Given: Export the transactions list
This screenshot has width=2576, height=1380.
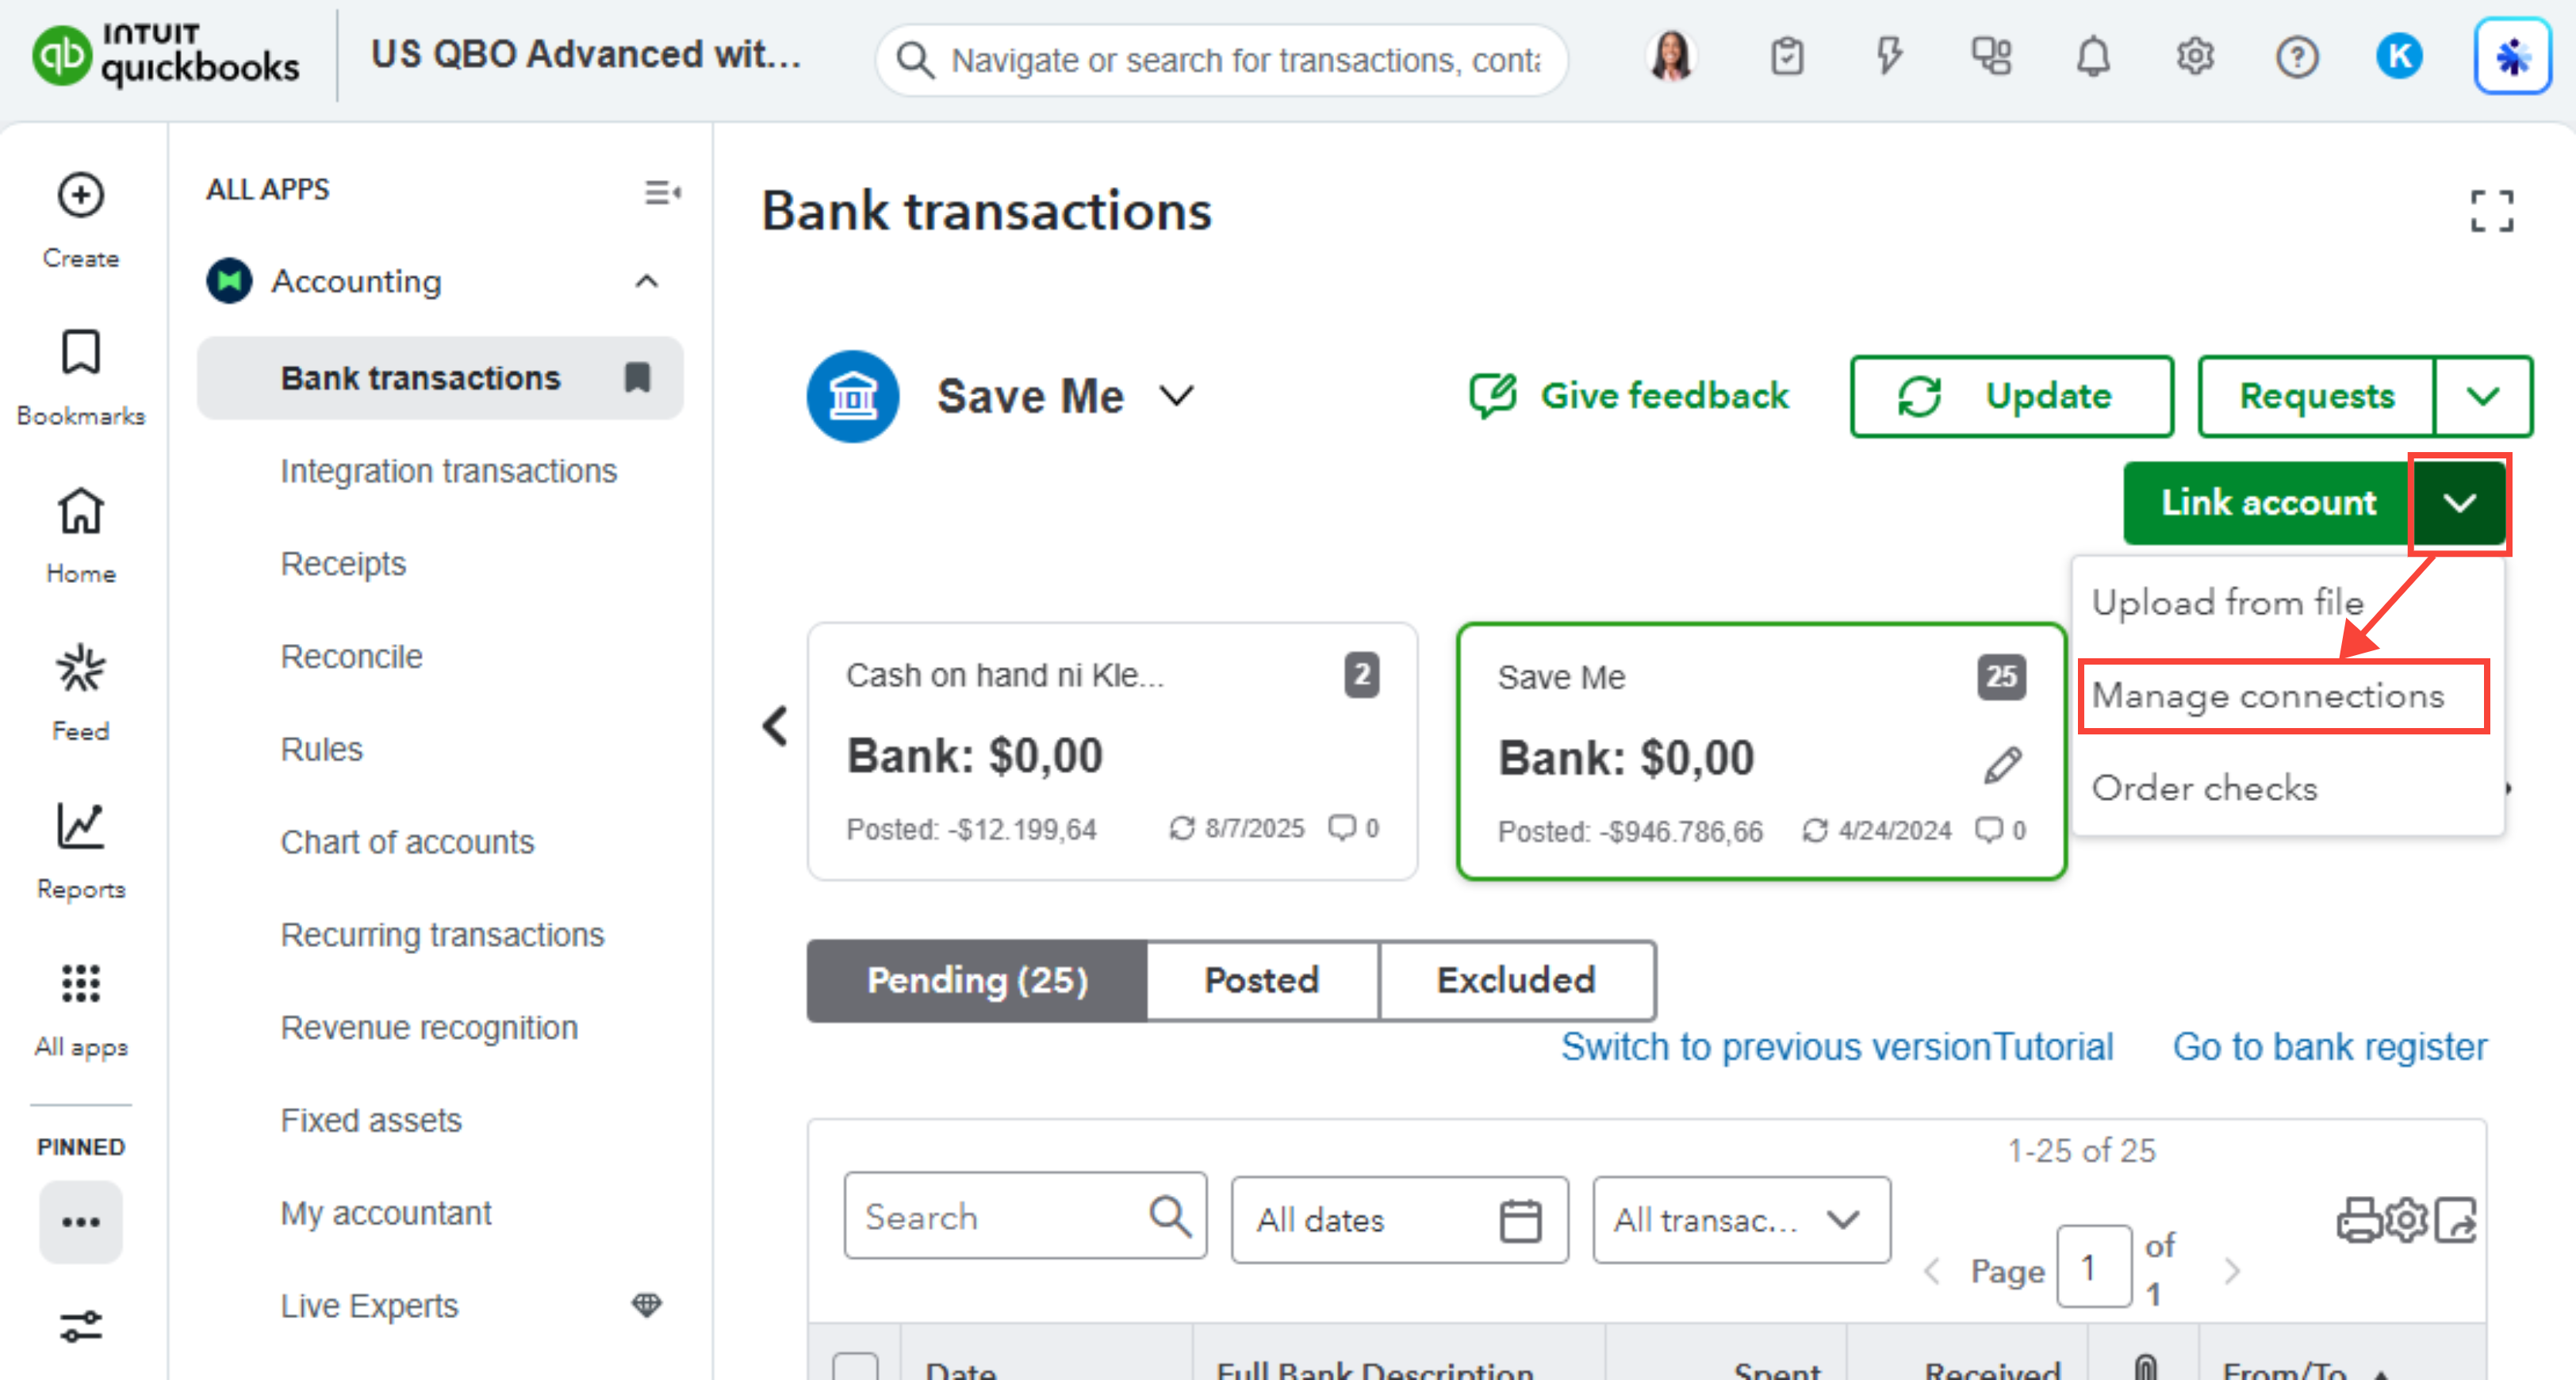Looking at the screenshot, I should click(x=2456, y=1220).
